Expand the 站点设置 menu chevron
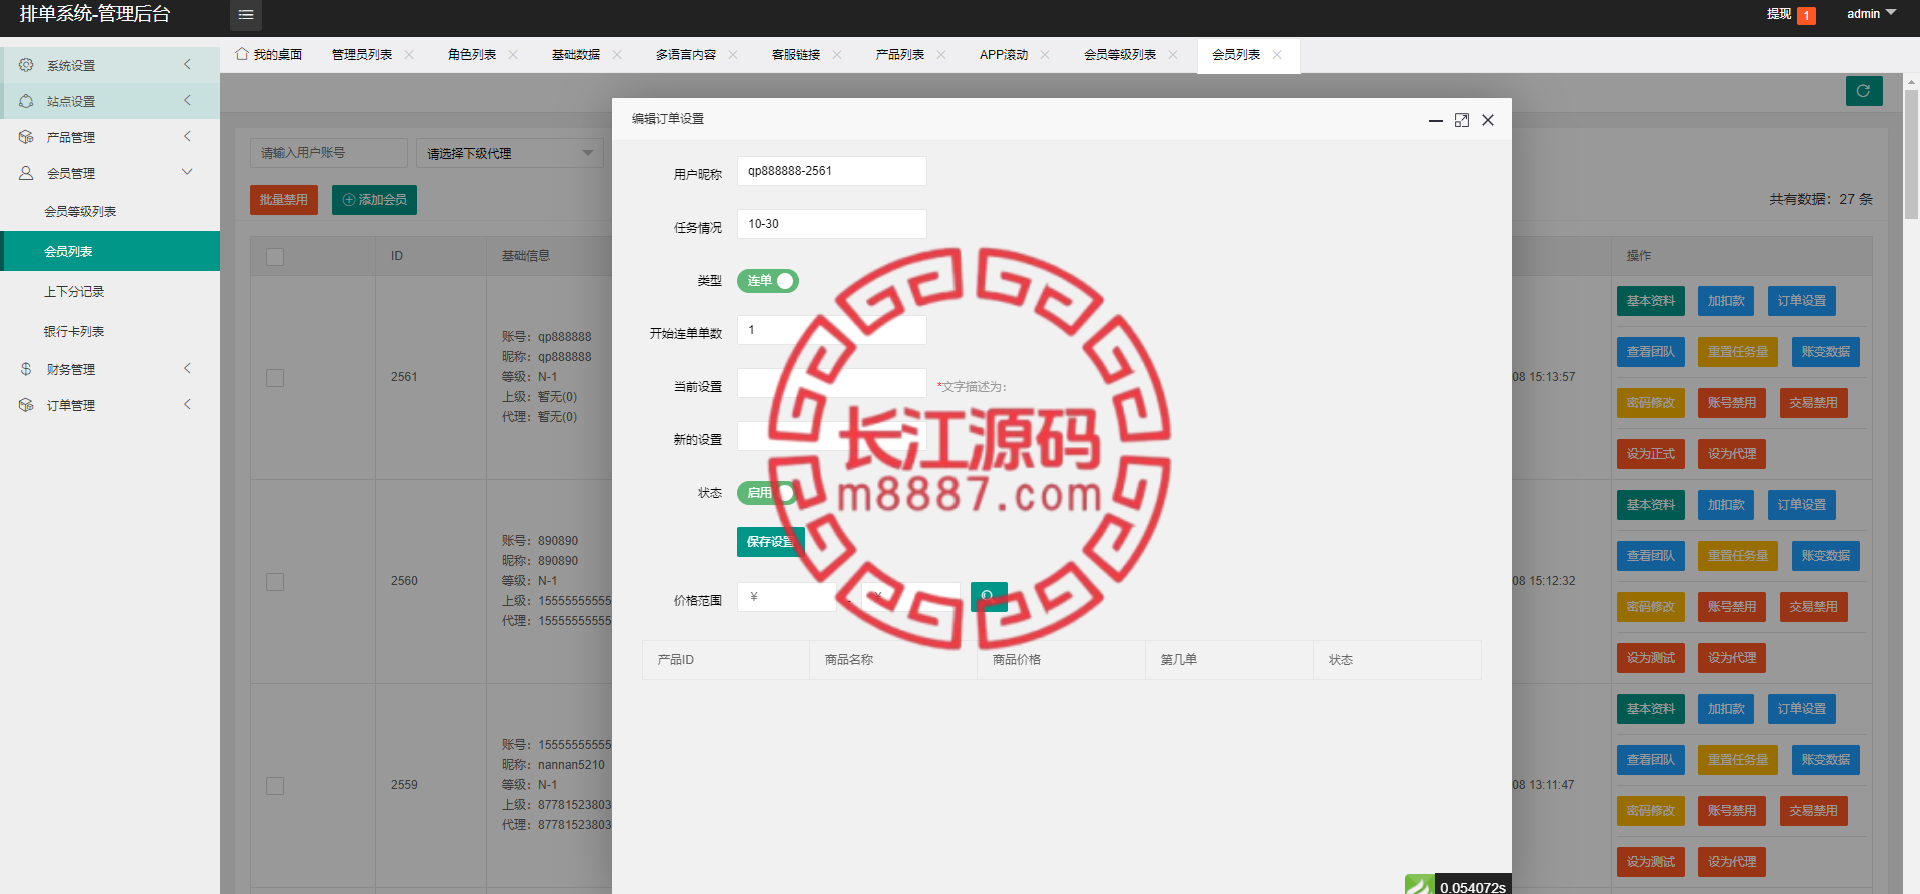The image size is (1920, 894). click(x=187, y=100)
